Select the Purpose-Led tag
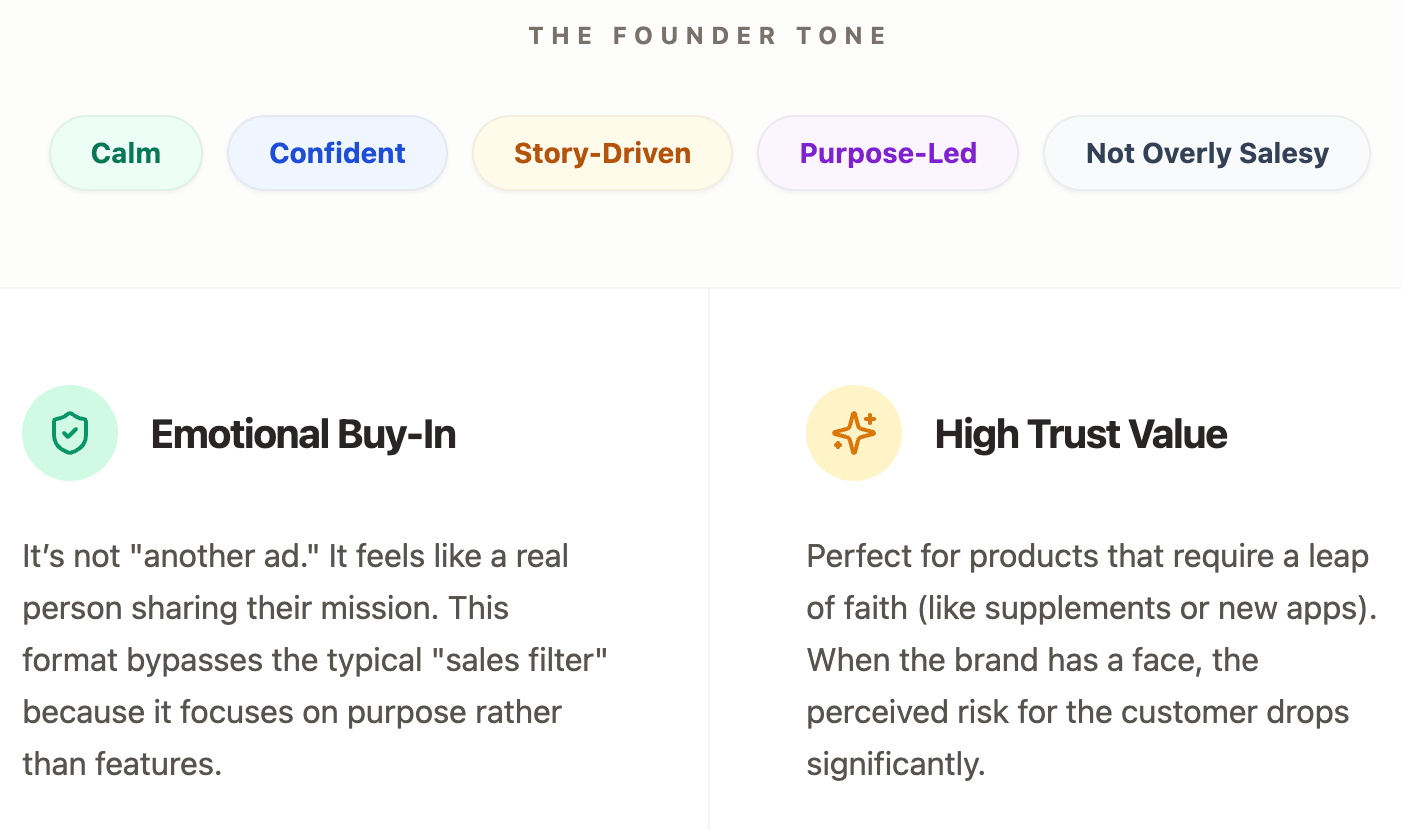The width and height of the screenshot is (1402, 830). coord(888,153)
